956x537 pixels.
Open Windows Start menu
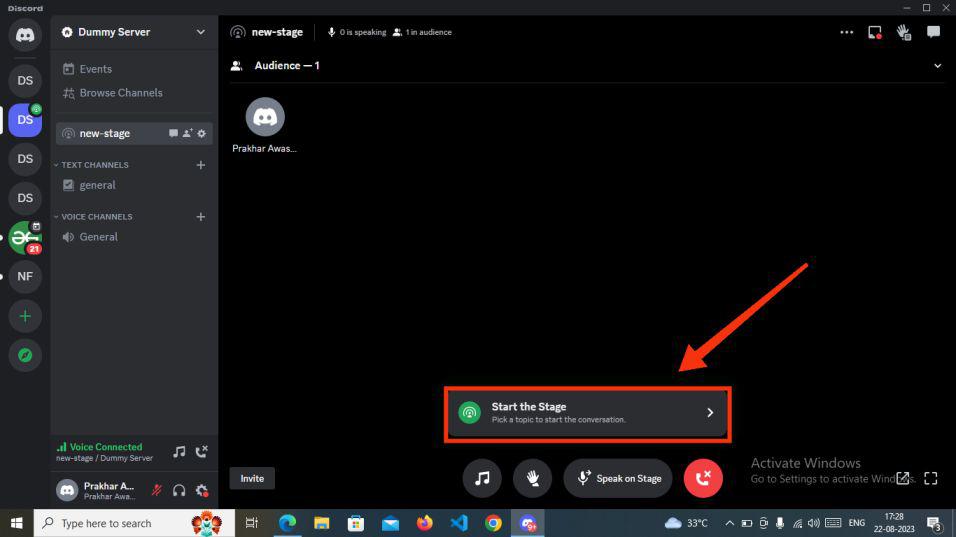(x=16, y=523)
